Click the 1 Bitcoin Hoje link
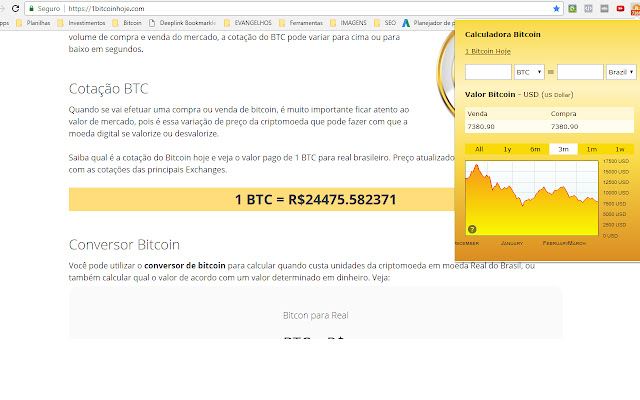 pyautogui.click(x=488, y=51)
